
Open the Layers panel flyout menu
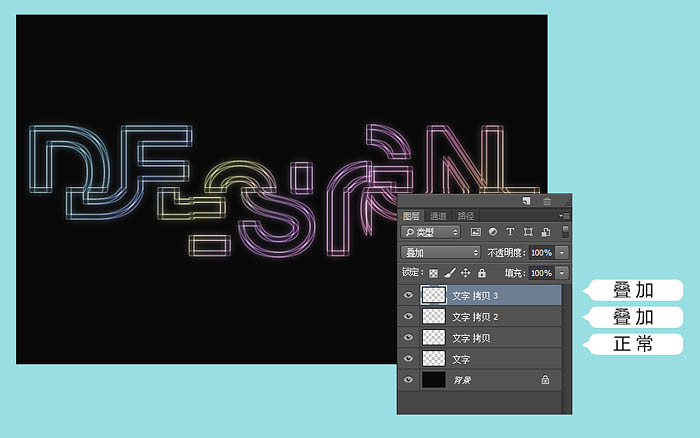click(x=565, y=216)
